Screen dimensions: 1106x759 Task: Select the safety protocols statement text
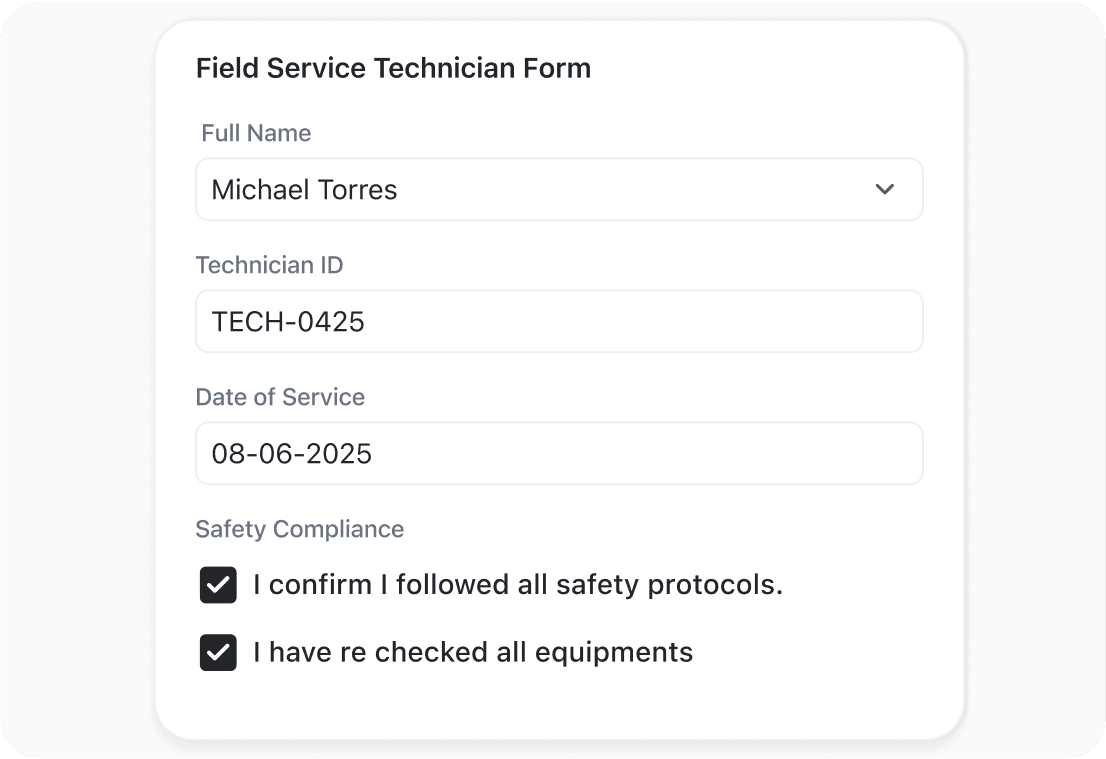click(518, 585)
